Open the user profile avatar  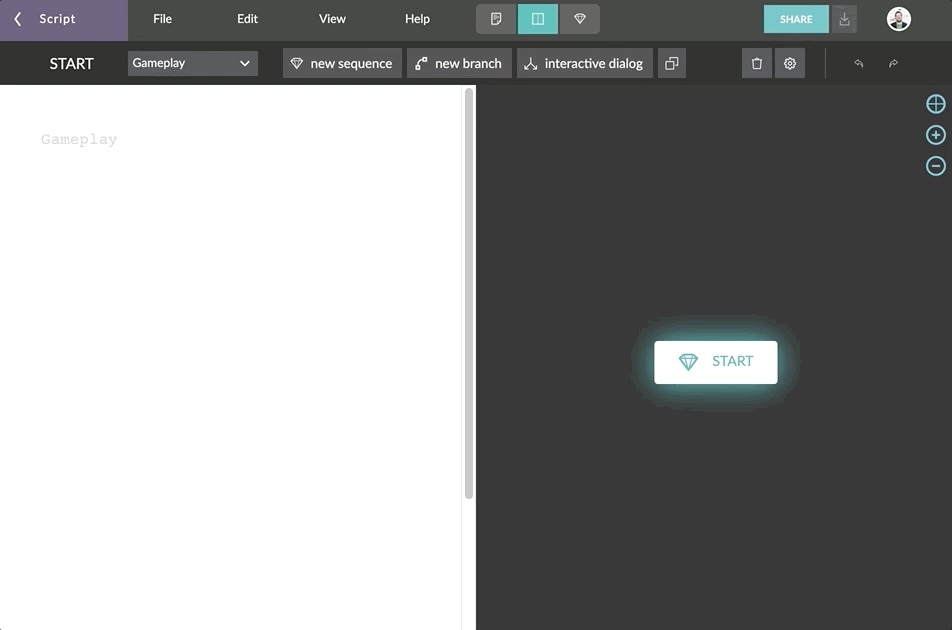pos(899,19)
